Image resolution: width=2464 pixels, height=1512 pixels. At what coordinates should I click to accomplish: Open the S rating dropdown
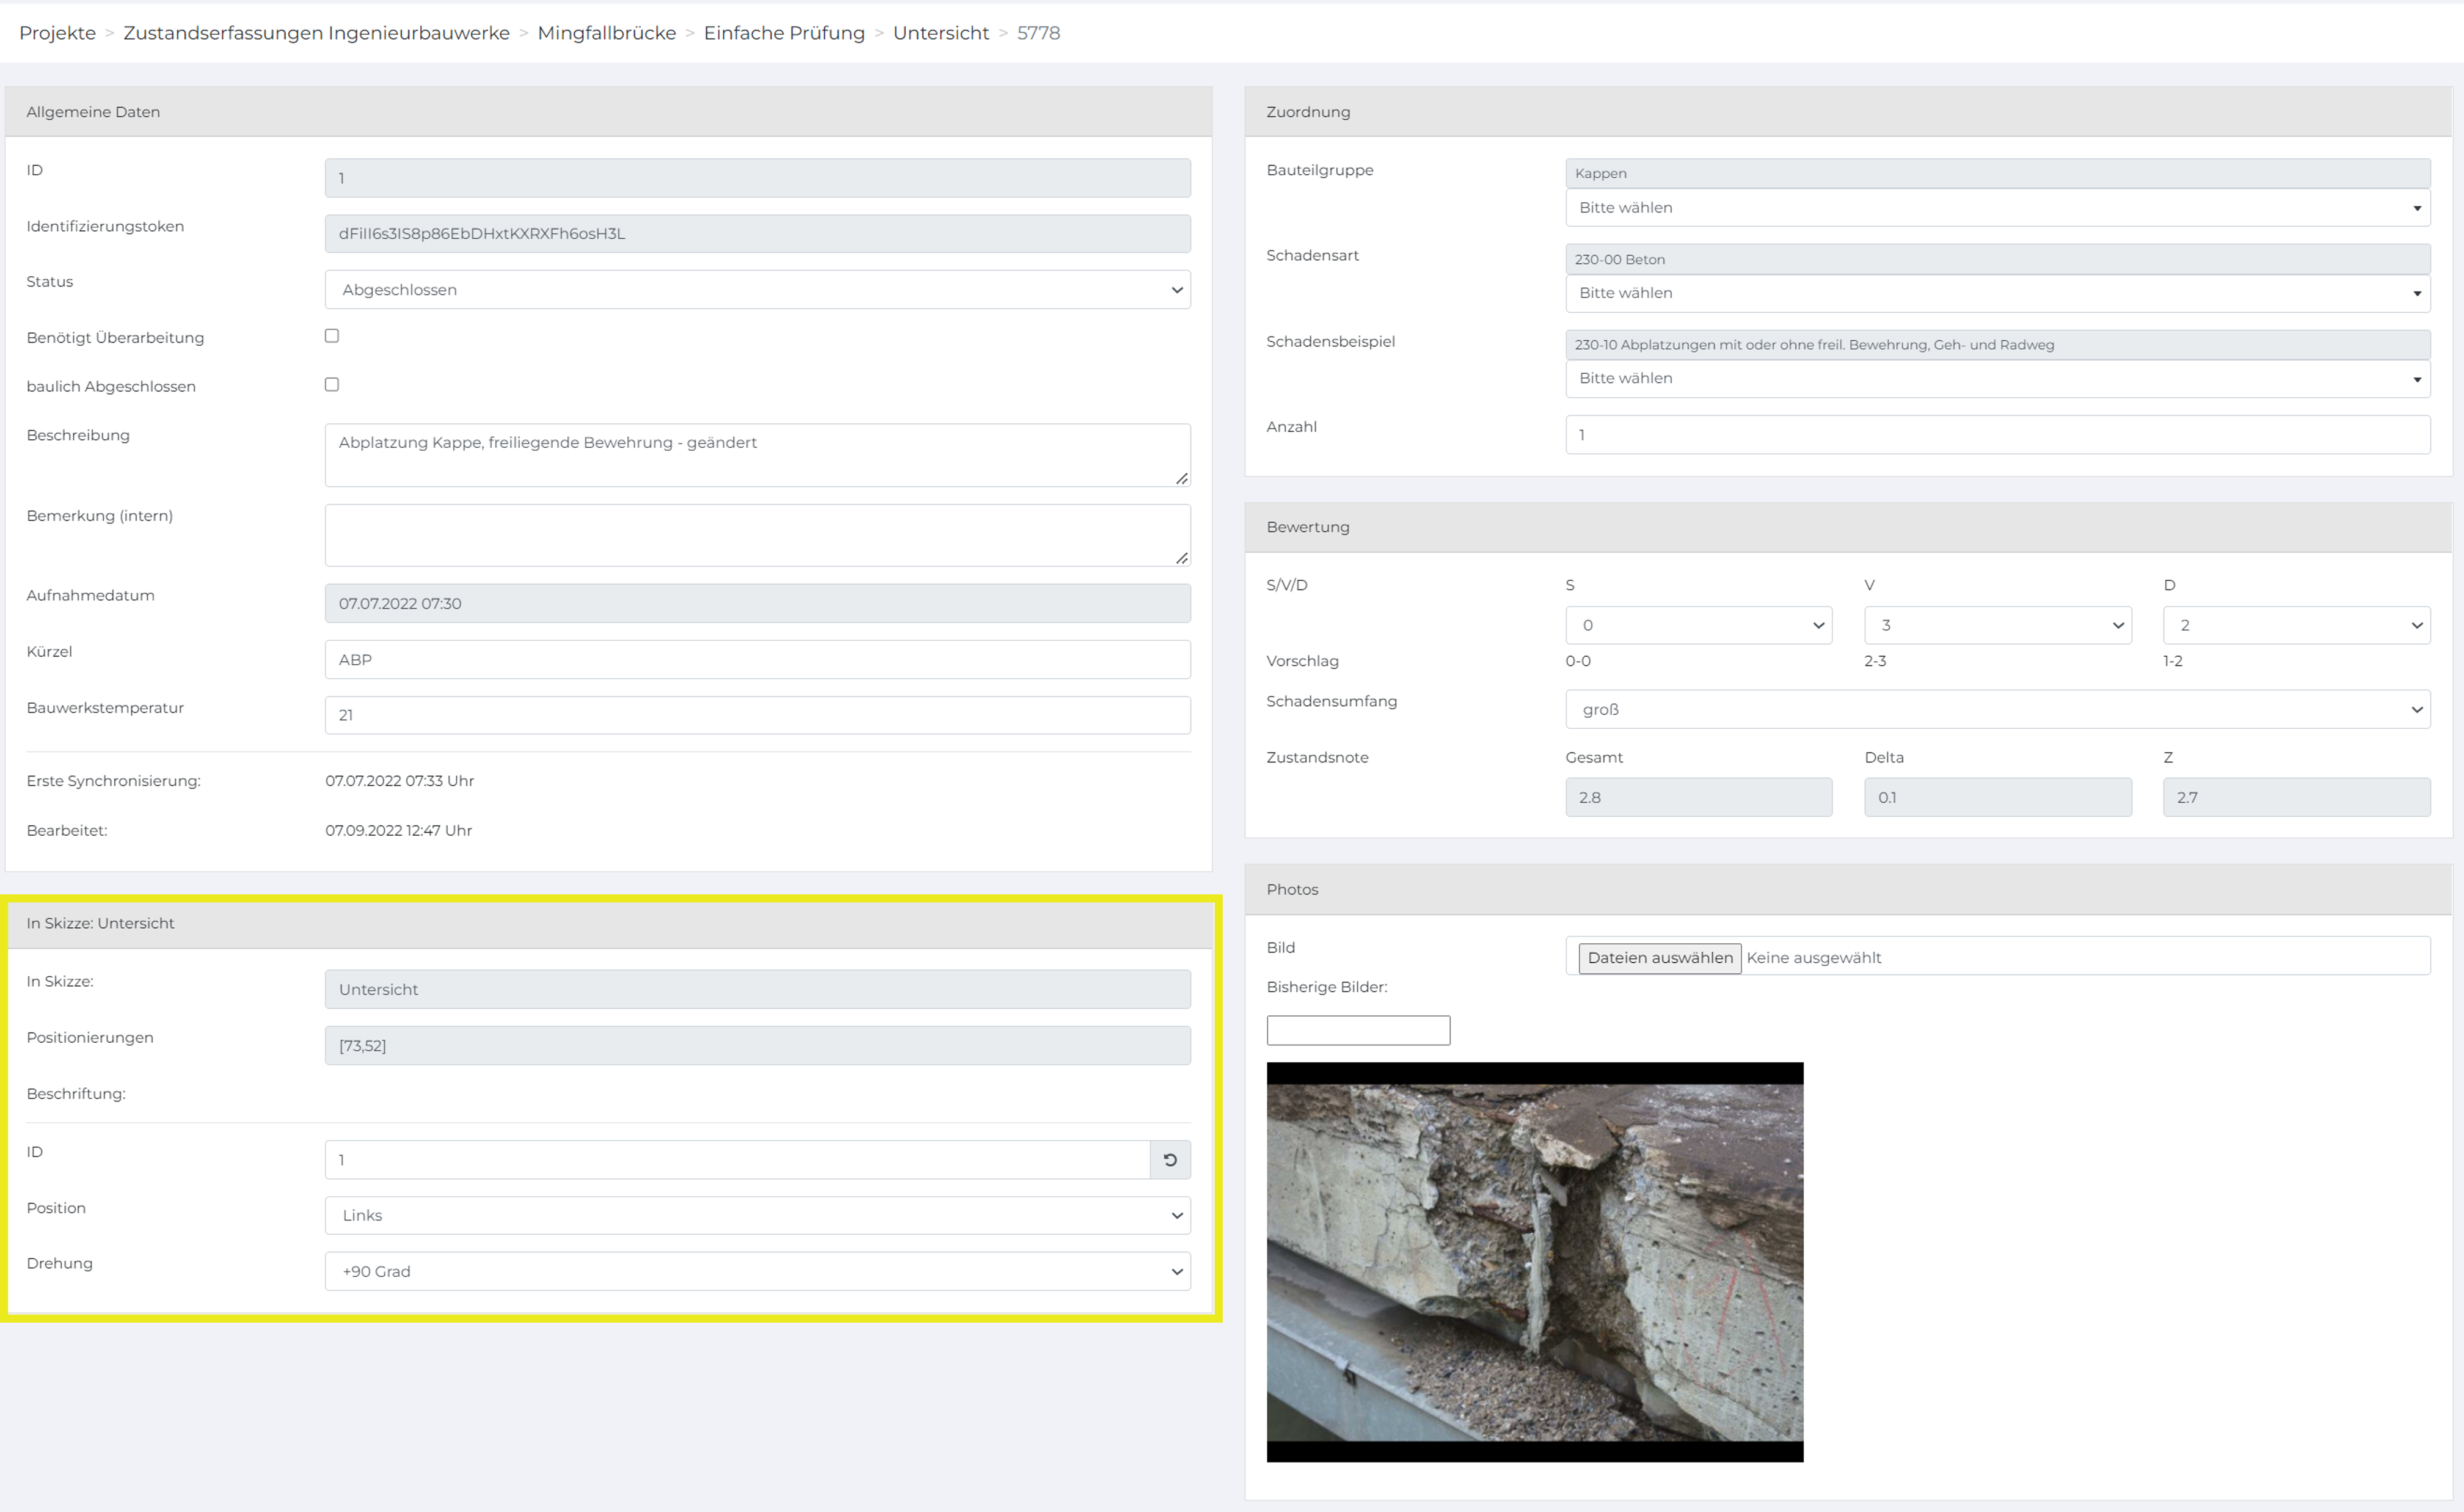(1698, 625)
